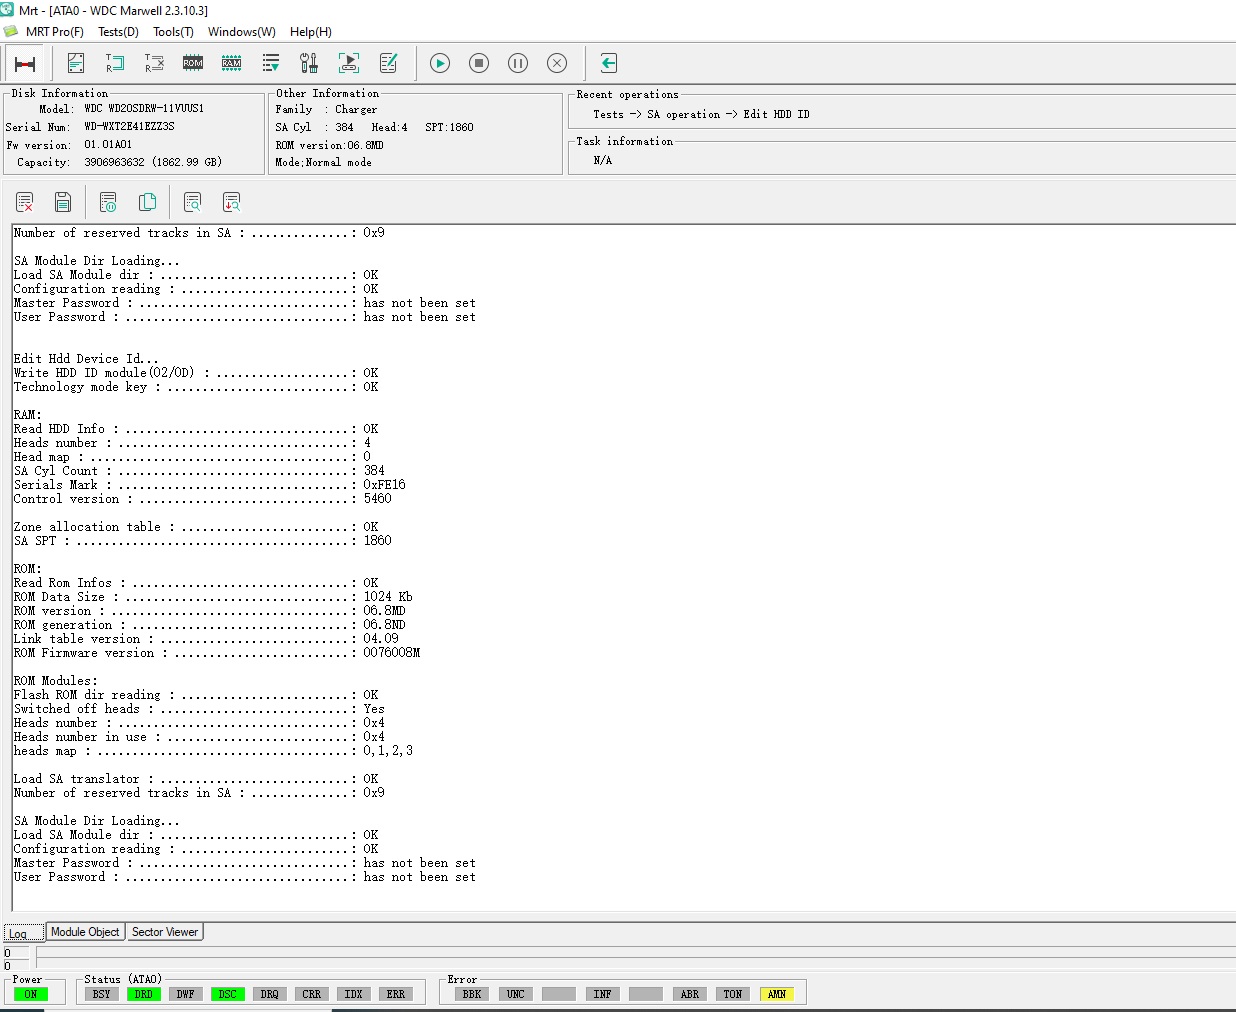This screenshot has width=1236, height=1012.
Task: Click the green exit arrow icon
Action: (608, 63)
